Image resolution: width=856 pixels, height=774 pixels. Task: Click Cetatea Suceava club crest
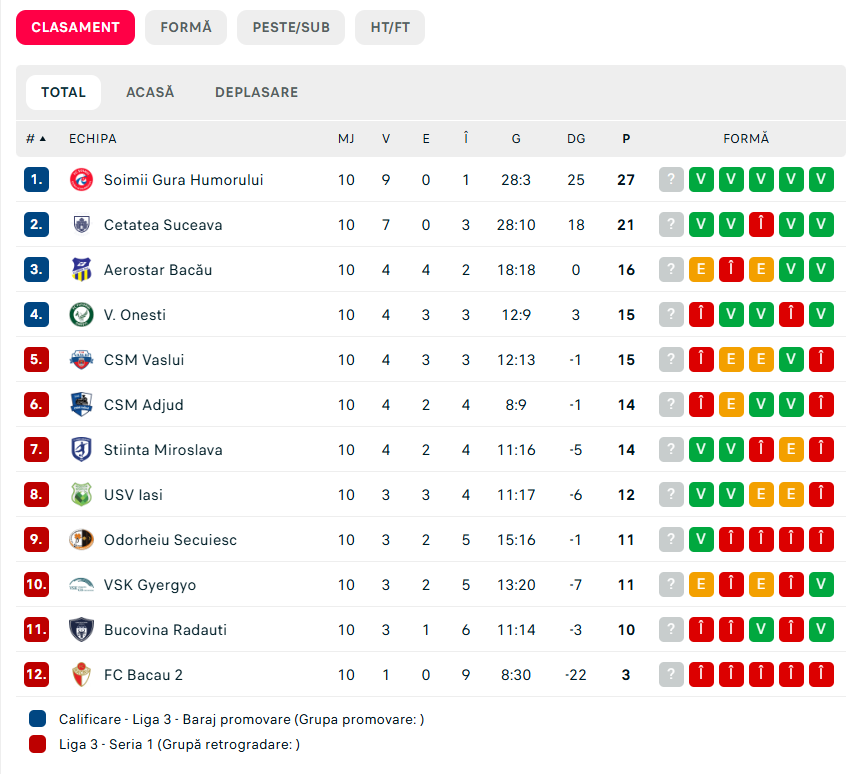[x=81, y=225]
